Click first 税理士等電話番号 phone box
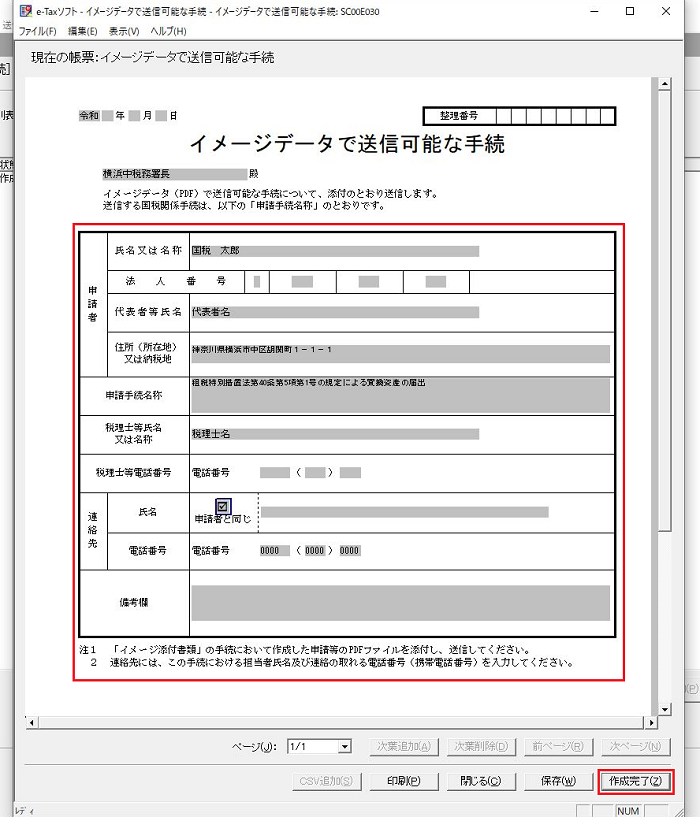Screen dimensions: 700x817 [x=275, y=473]
